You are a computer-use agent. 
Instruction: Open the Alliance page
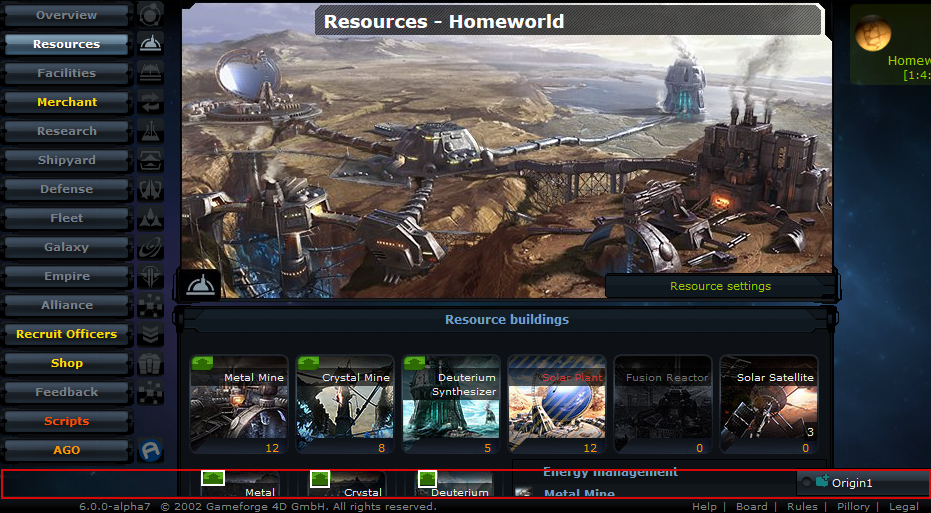(x=66, y=305)
